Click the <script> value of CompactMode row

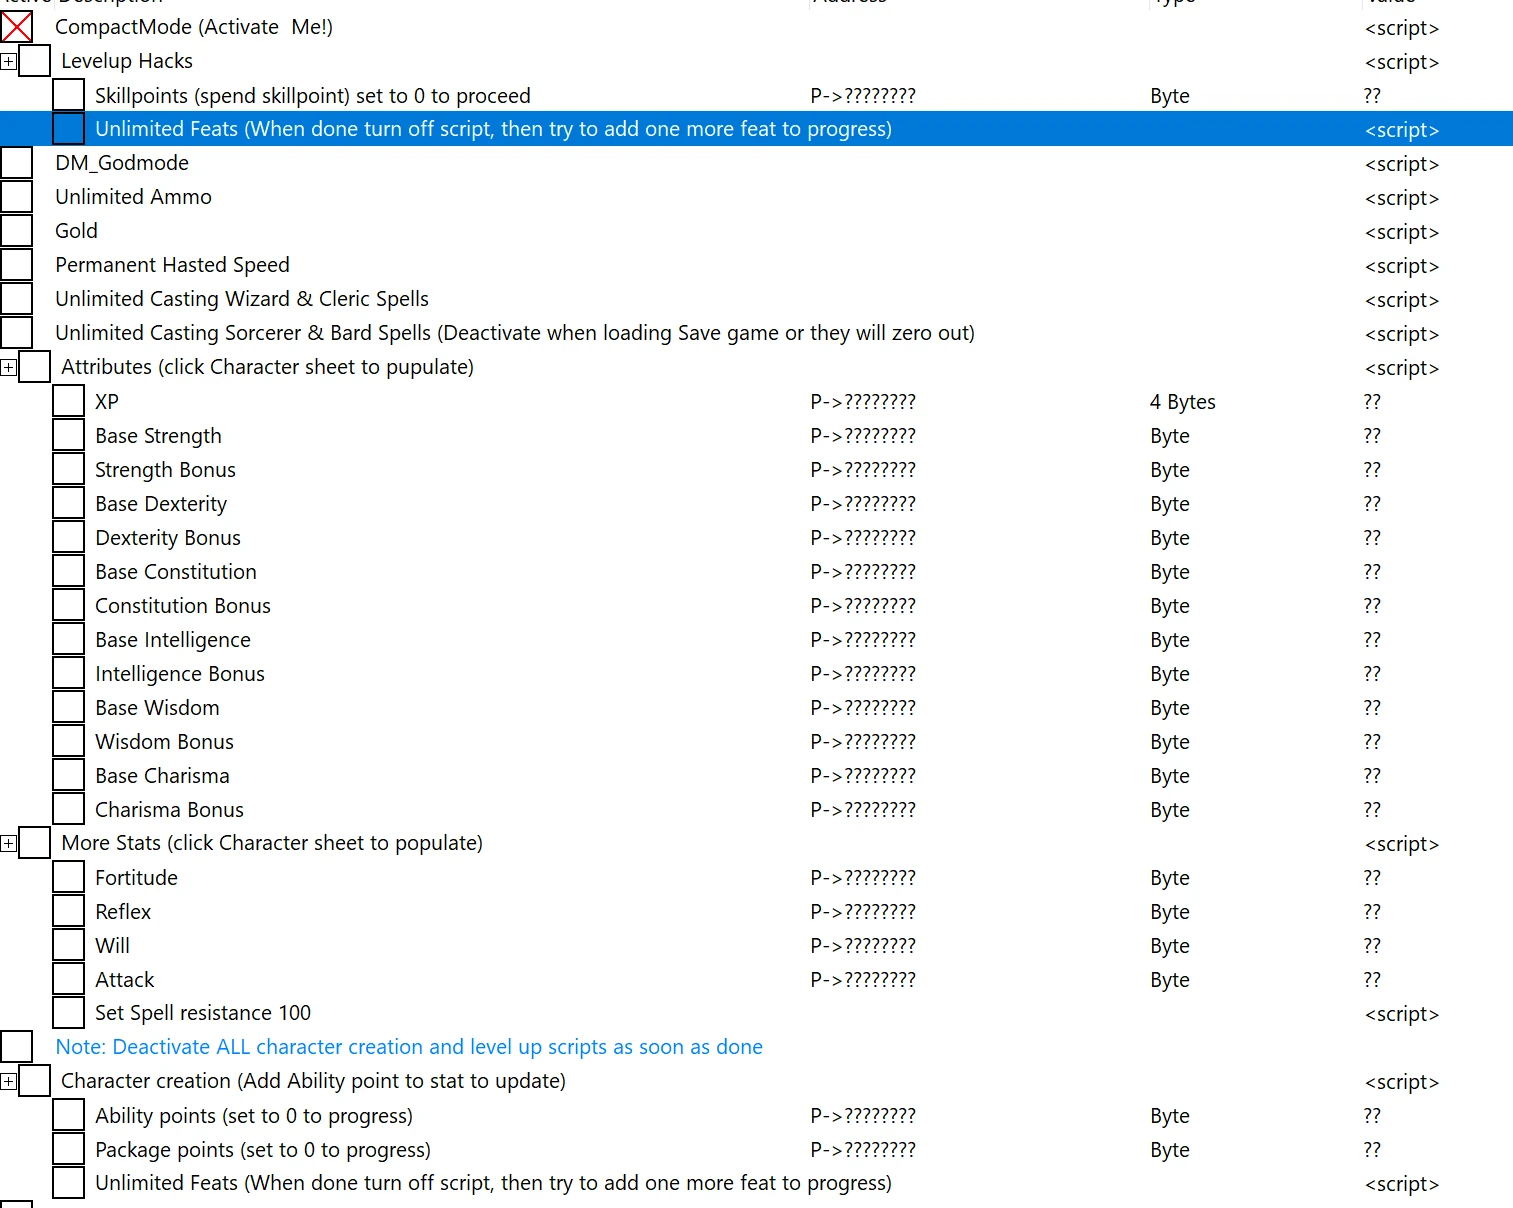(x=1402, y=28)
